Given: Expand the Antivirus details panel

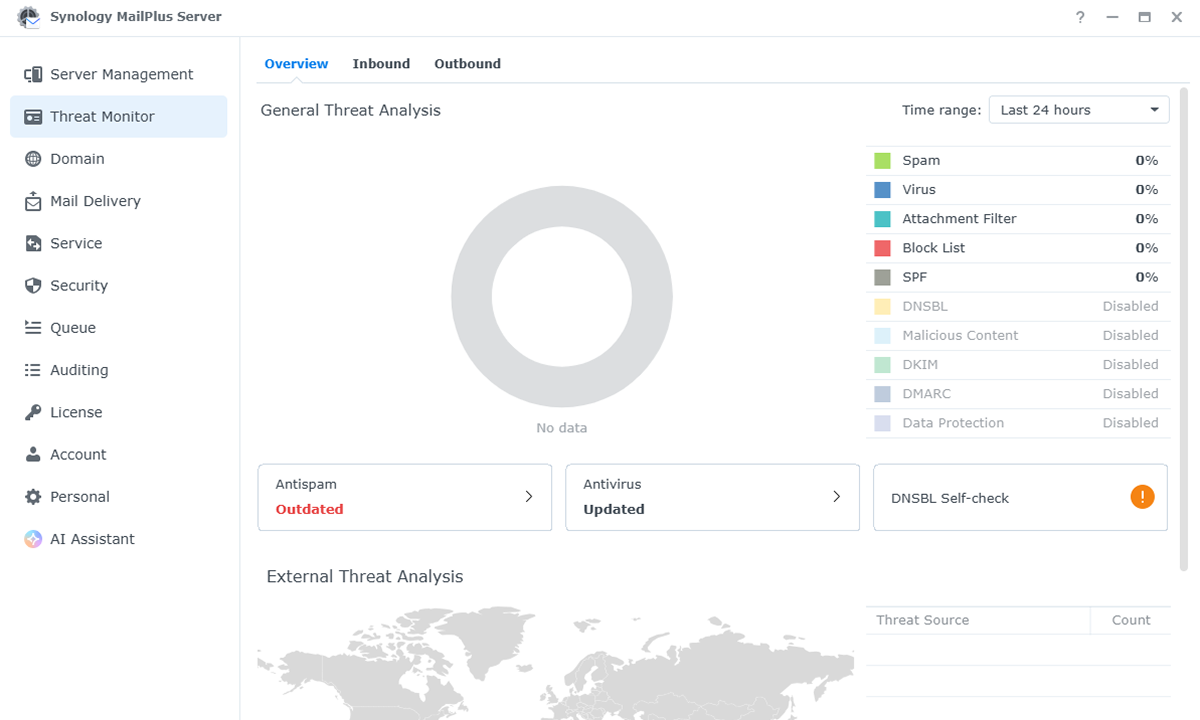Looking at the screenshot, I should [836, 496].
